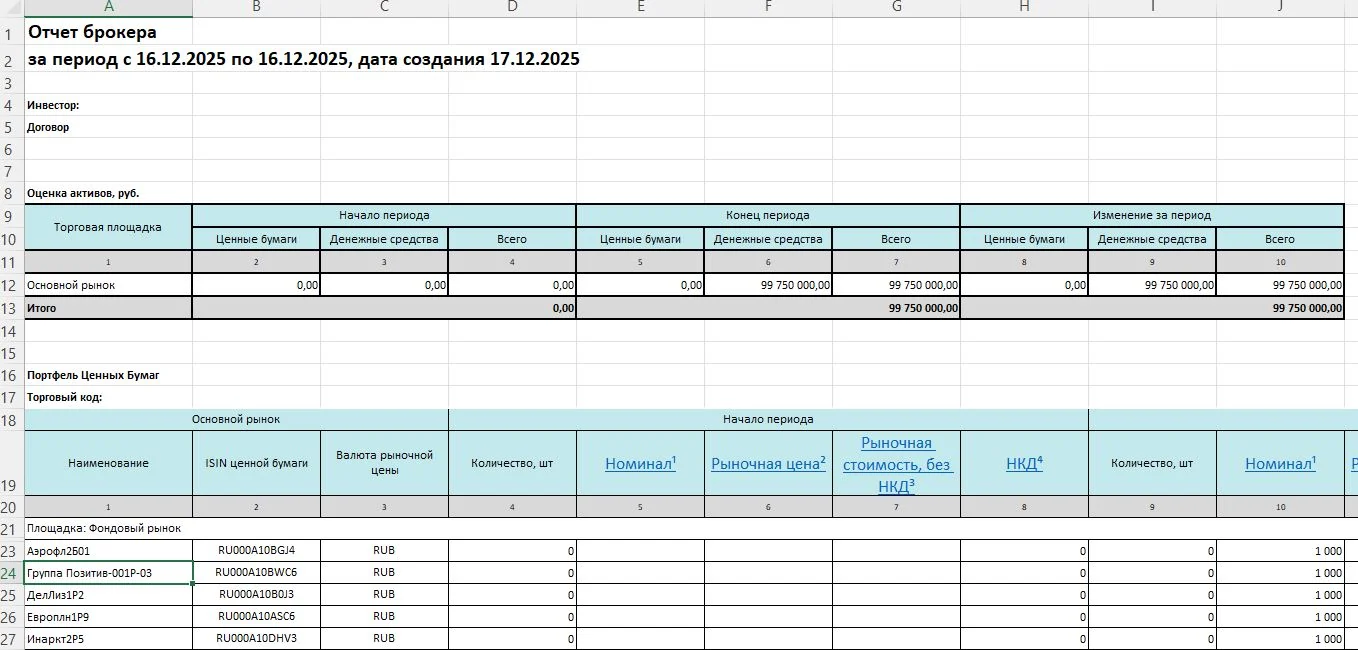Select 'Основной рынок' header in row 18
This screenshot has width=1358, height=650.
236,419
